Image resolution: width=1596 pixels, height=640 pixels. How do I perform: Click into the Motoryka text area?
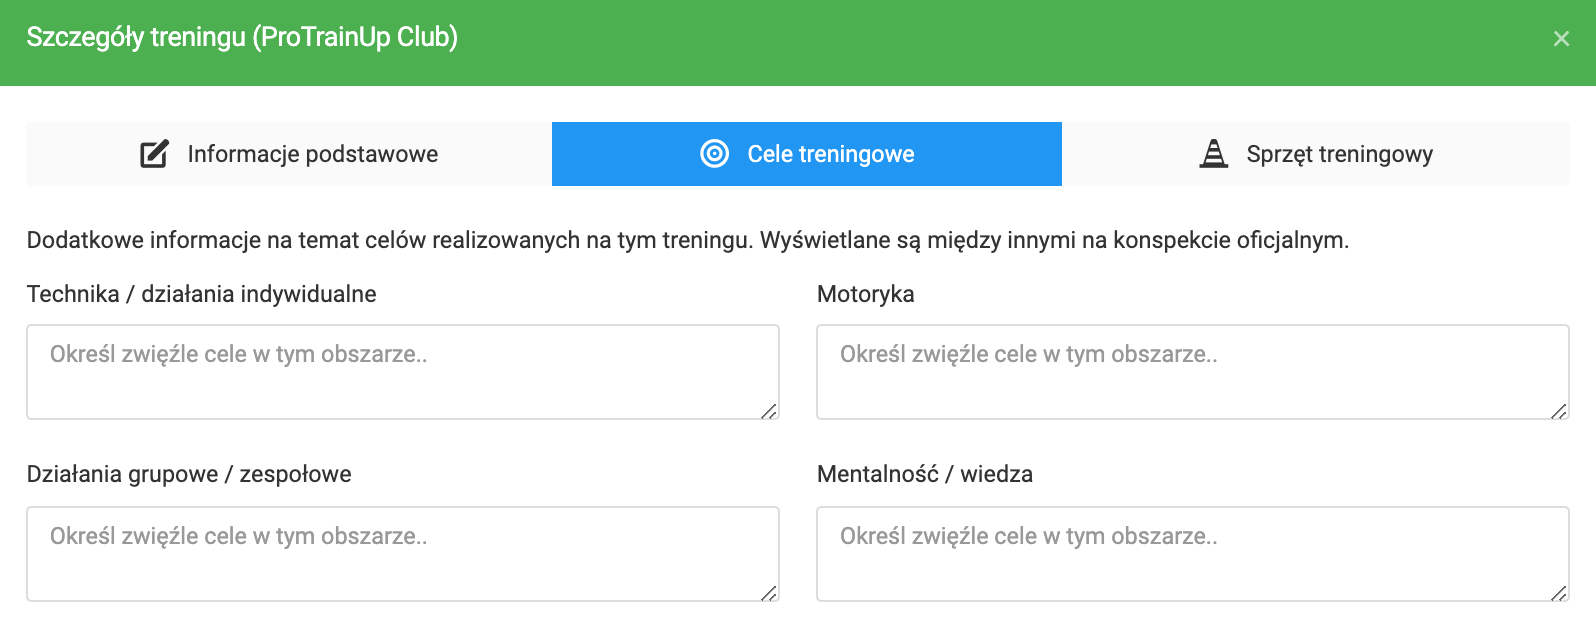click(x=1192, y=372)
